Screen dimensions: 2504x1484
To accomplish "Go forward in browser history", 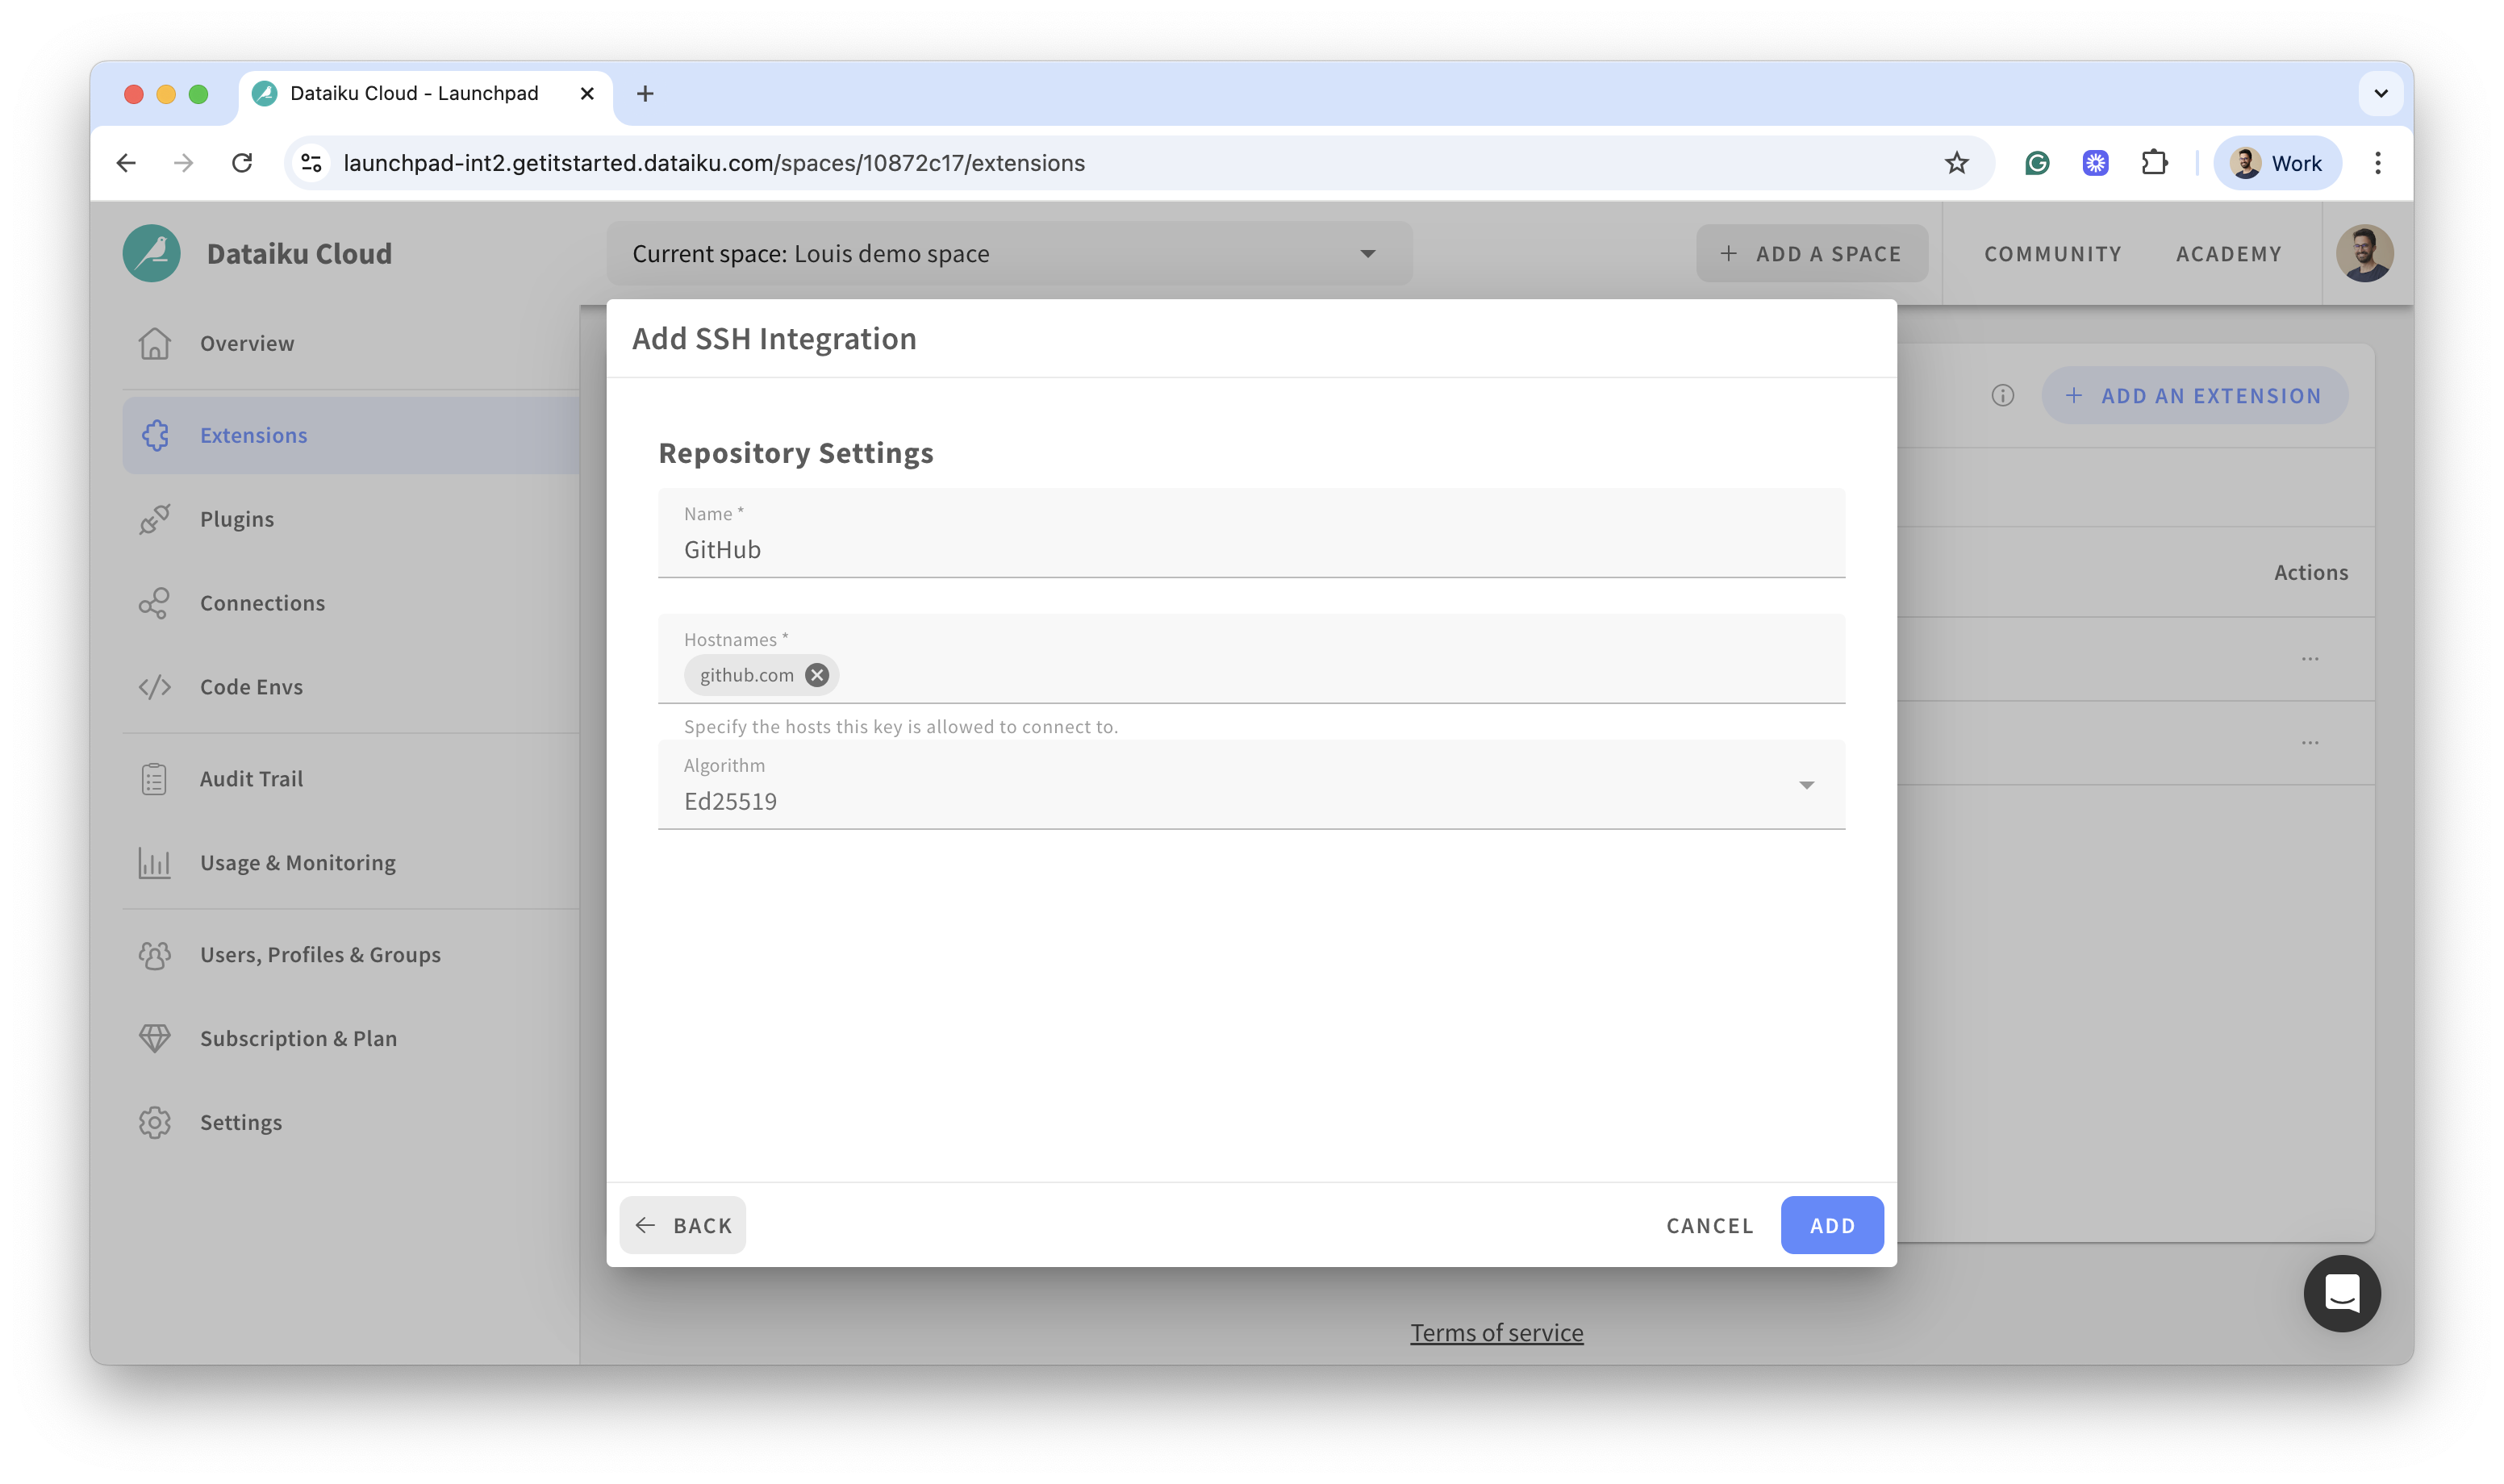I will point(184,163).
